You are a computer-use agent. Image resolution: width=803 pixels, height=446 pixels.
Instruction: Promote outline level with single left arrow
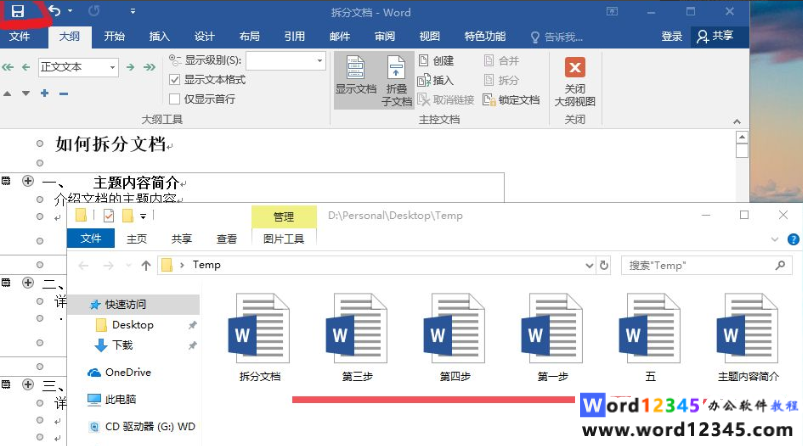point(26,67)
